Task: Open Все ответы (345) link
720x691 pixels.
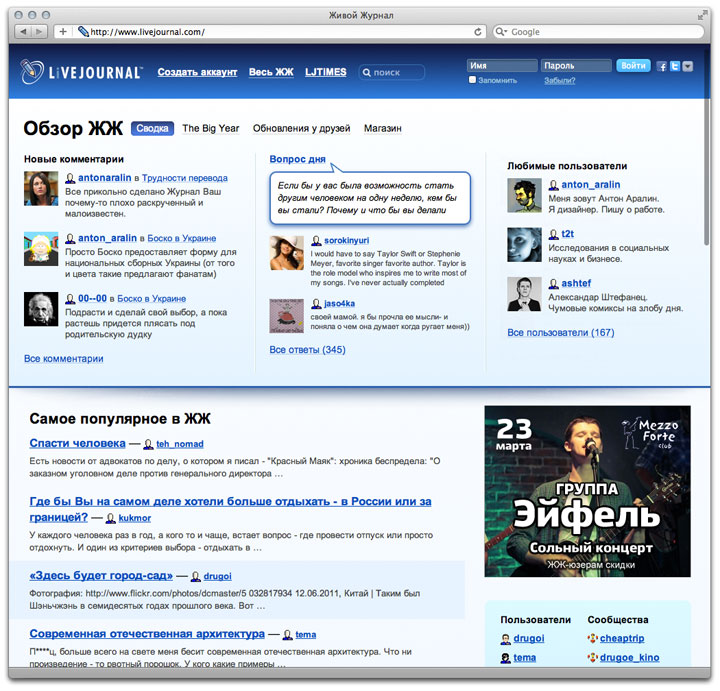Action: 307,350
